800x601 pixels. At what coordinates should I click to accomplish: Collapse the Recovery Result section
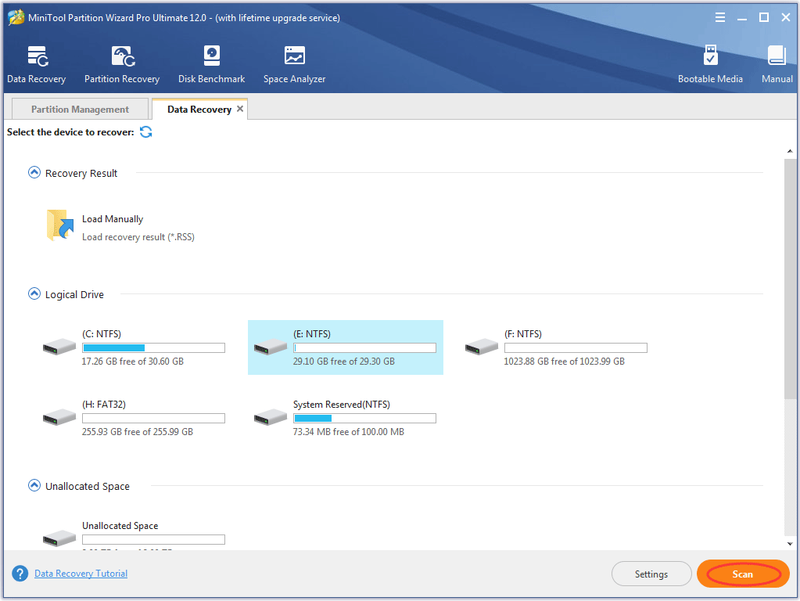click(x=34, y=172)
